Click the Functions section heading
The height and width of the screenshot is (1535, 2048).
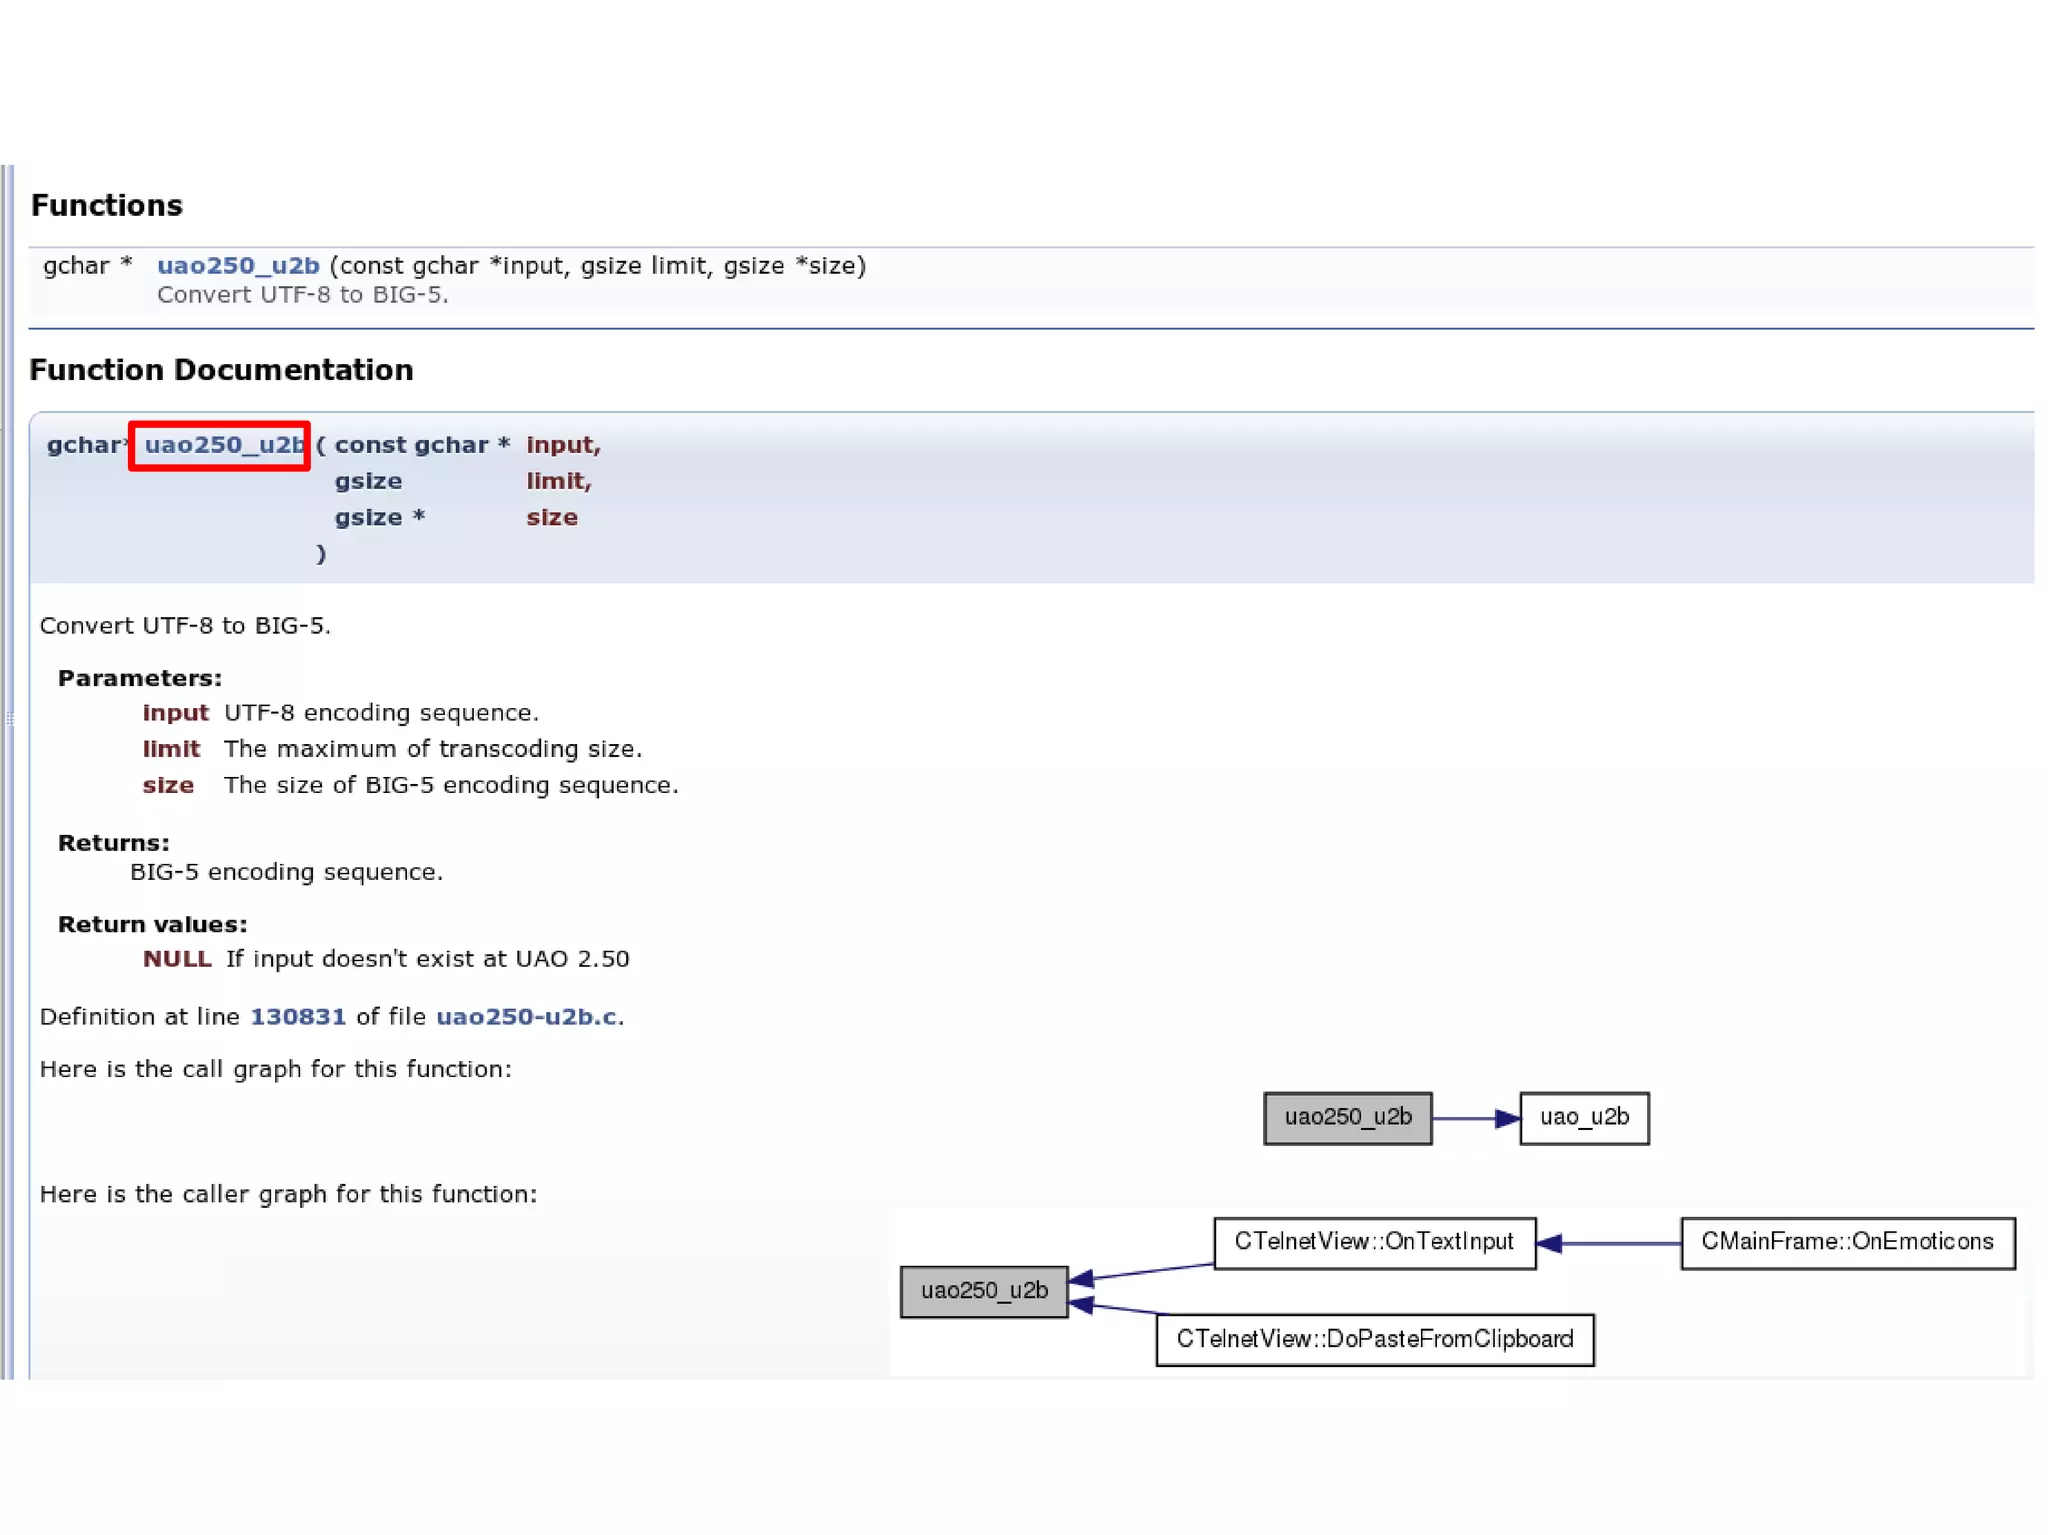(x=107, y=206)
